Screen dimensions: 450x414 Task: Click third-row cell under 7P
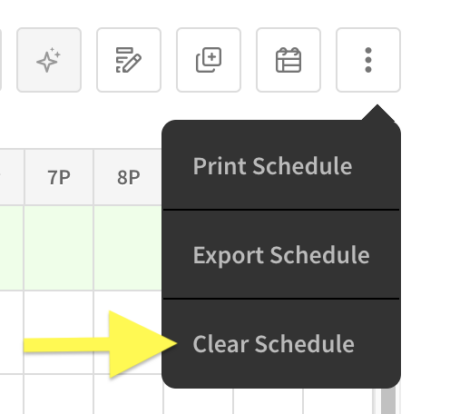pyautogui.click(x=59, y=394)
